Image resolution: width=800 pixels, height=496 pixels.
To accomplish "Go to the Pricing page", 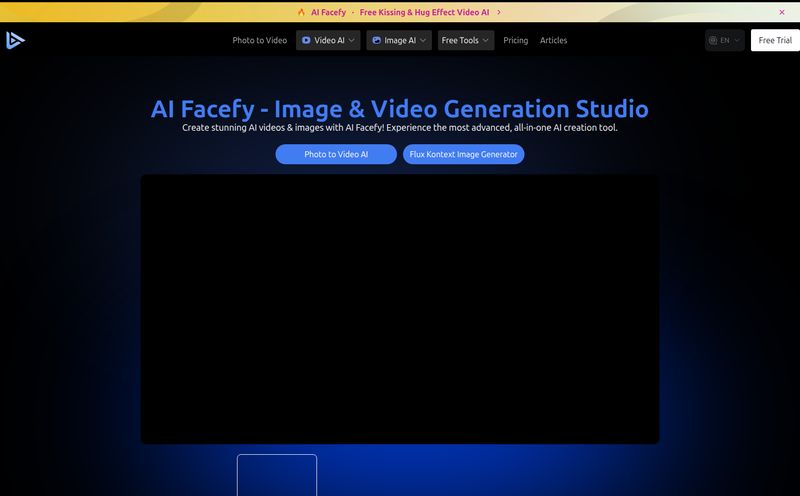I will (516, 40).
